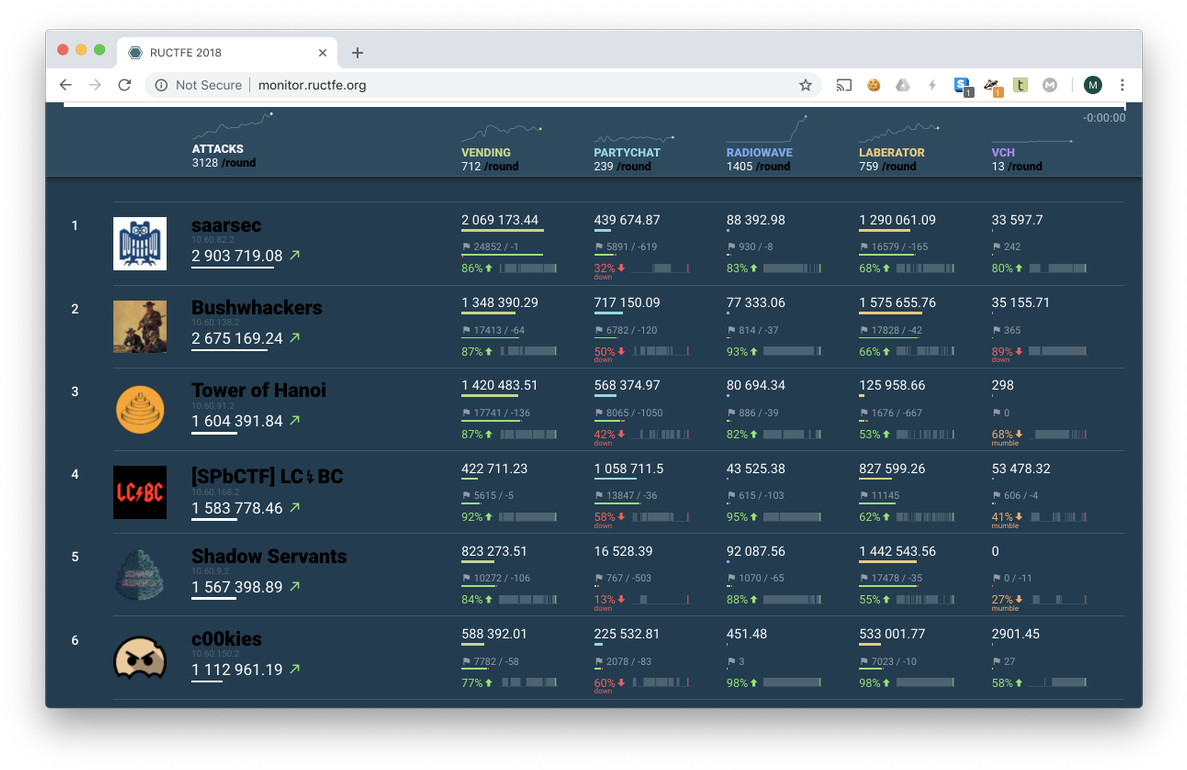This screenshot has width=1187, height=770.
Task: Click the Google Drive extension icon
Action: 902,85
